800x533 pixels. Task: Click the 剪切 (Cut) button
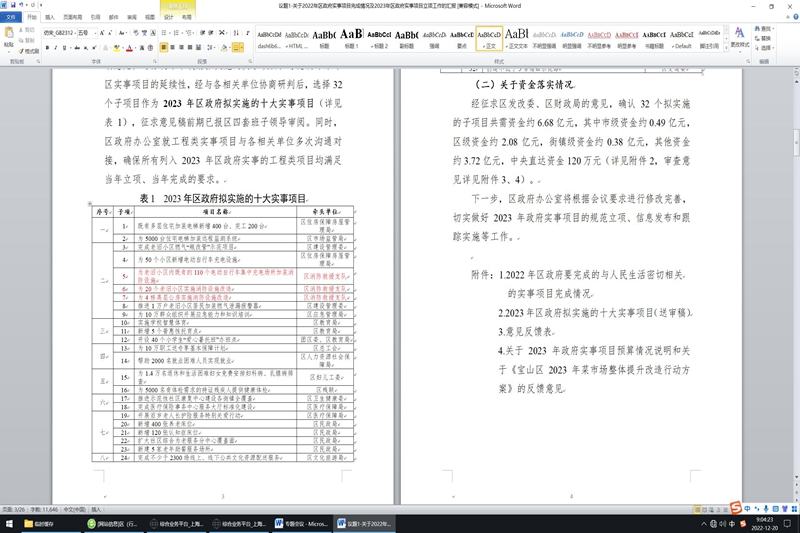click(27, 30)
